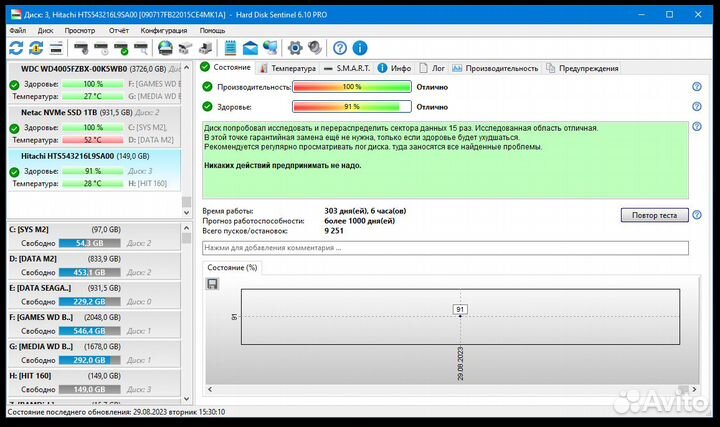The image size is (720, 427).
Task: Click the help icon beside green status text
Action: click(x=697, y=126)
